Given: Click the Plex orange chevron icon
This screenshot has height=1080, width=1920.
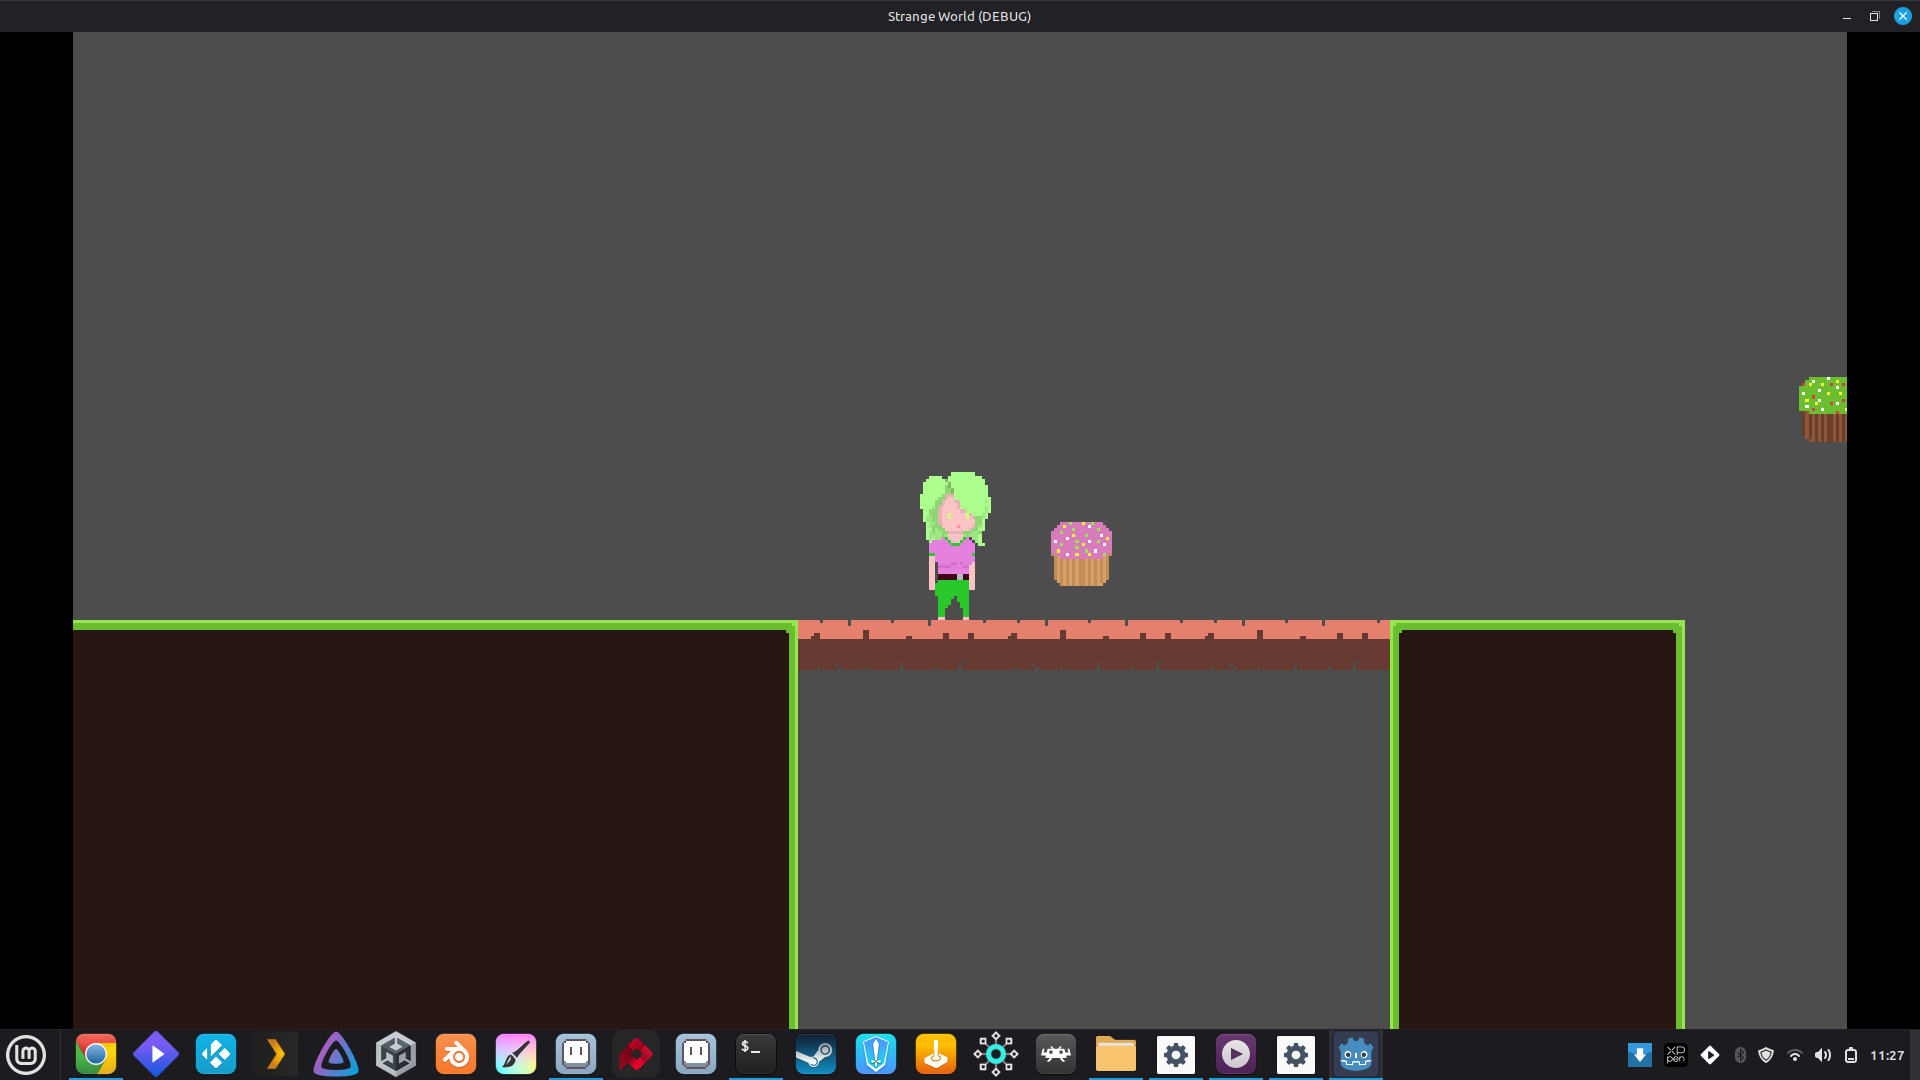Looking at the screenshot, I should tap(276, 1055).
